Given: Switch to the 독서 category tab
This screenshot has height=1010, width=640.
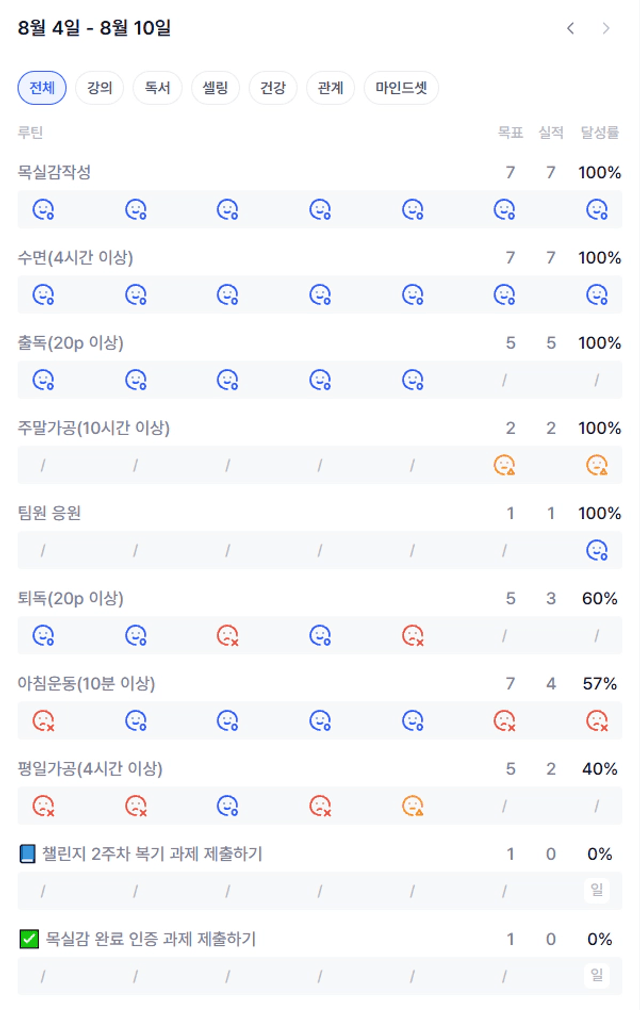Looking at the screenshot, I should [158, 88].
